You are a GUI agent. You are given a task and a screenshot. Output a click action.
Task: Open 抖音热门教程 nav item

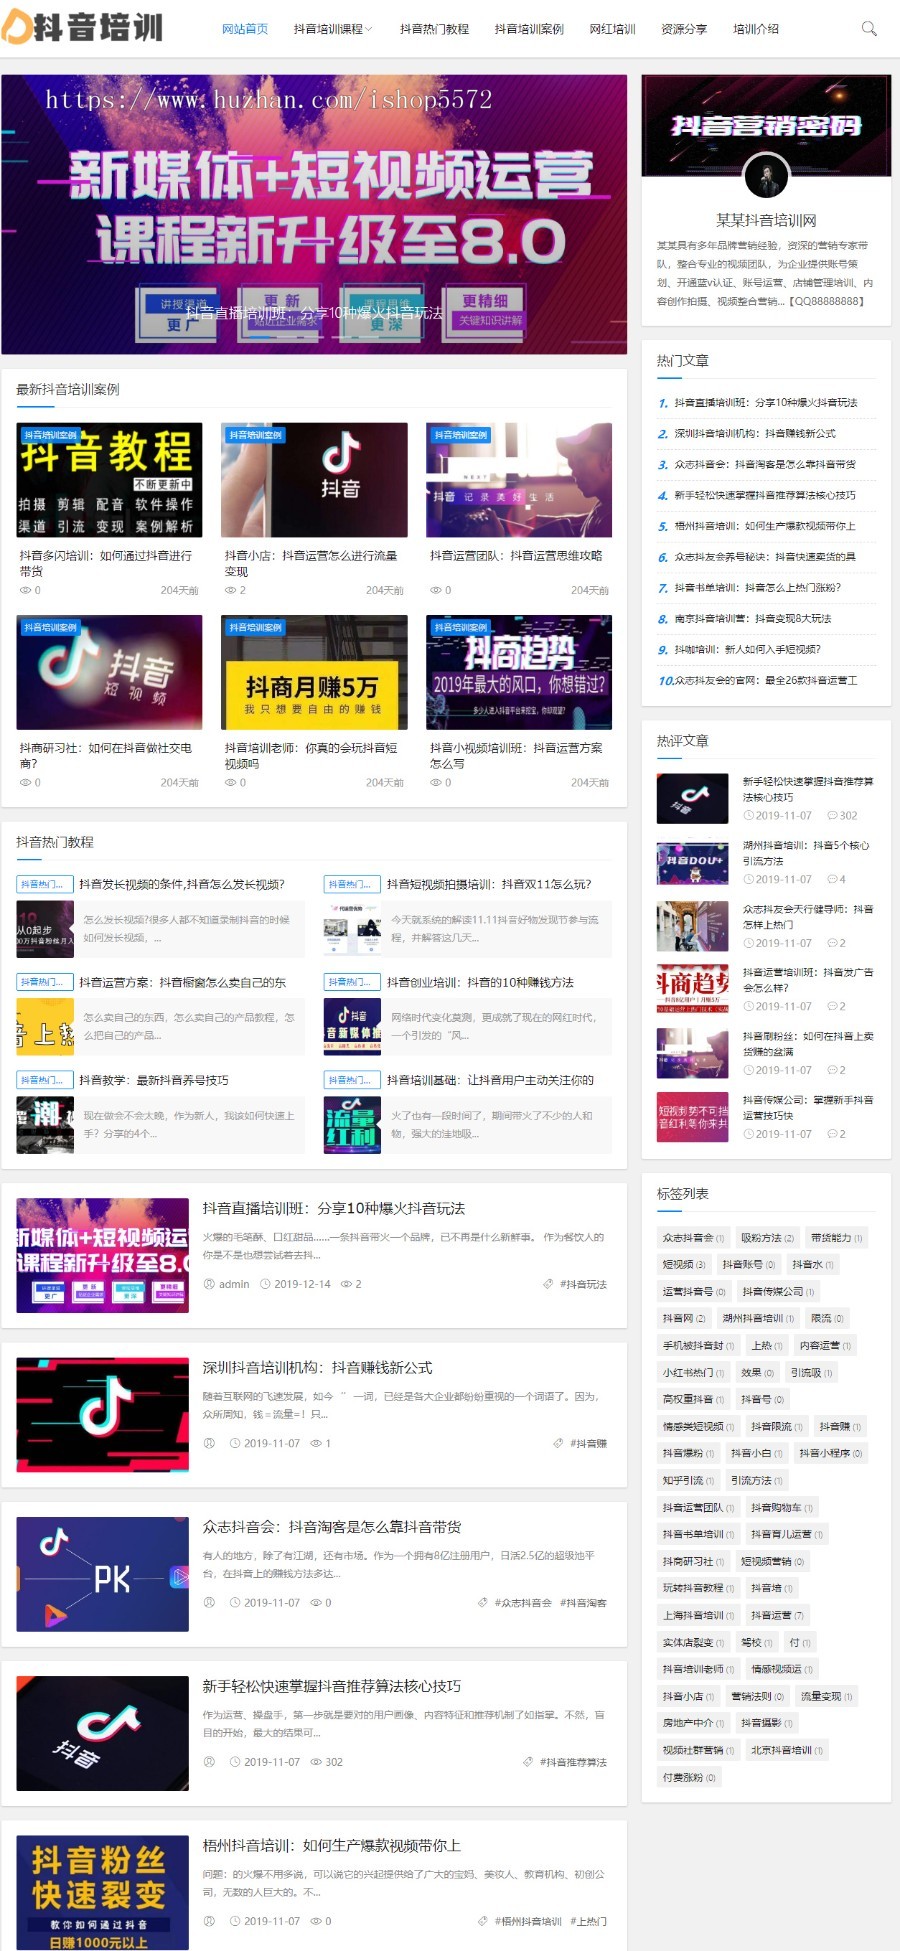coord(434,29)
